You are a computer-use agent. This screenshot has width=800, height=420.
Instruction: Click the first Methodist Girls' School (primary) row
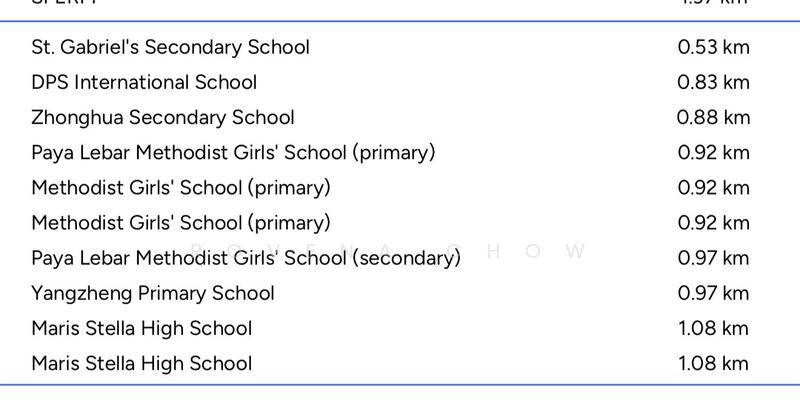(x=181, y=187)
